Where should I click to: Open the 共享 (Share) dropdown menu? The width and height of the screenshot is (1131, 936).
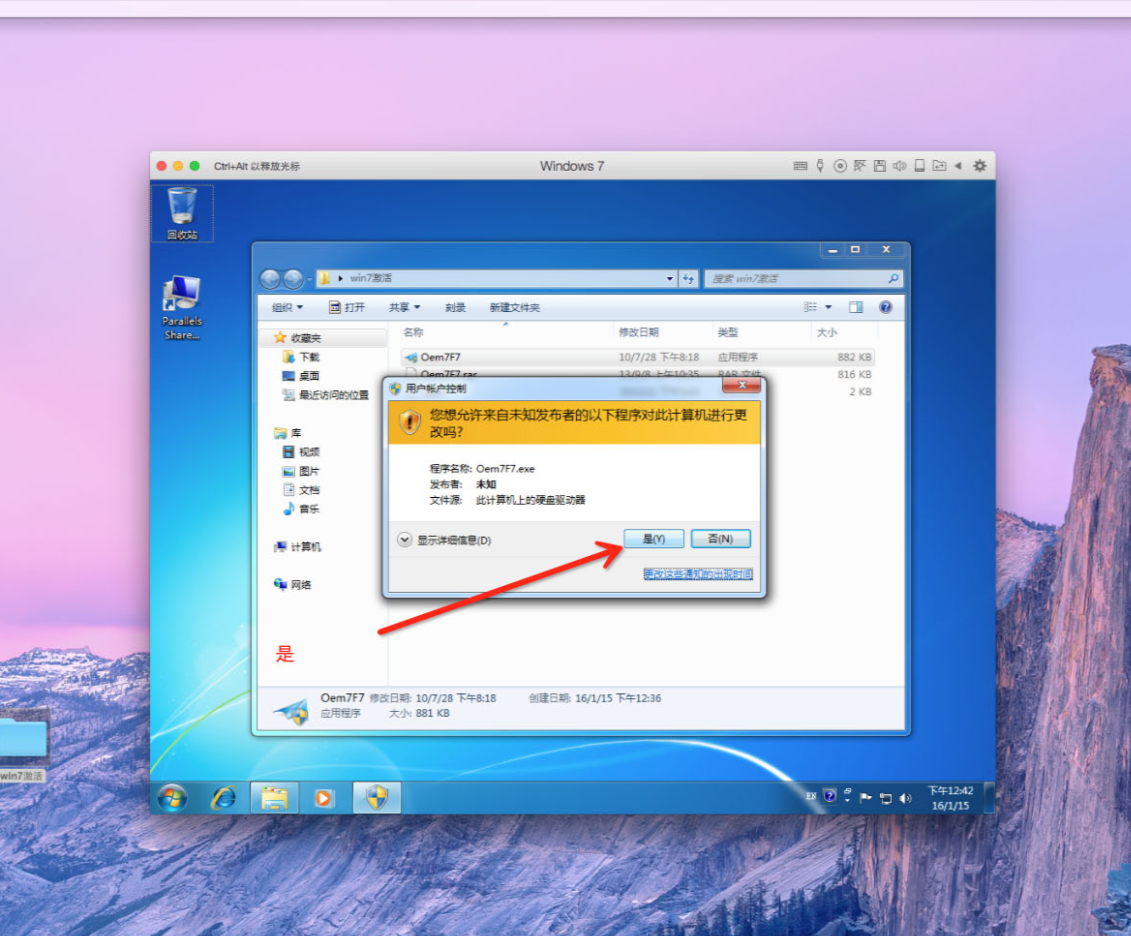tap(404, 308)
